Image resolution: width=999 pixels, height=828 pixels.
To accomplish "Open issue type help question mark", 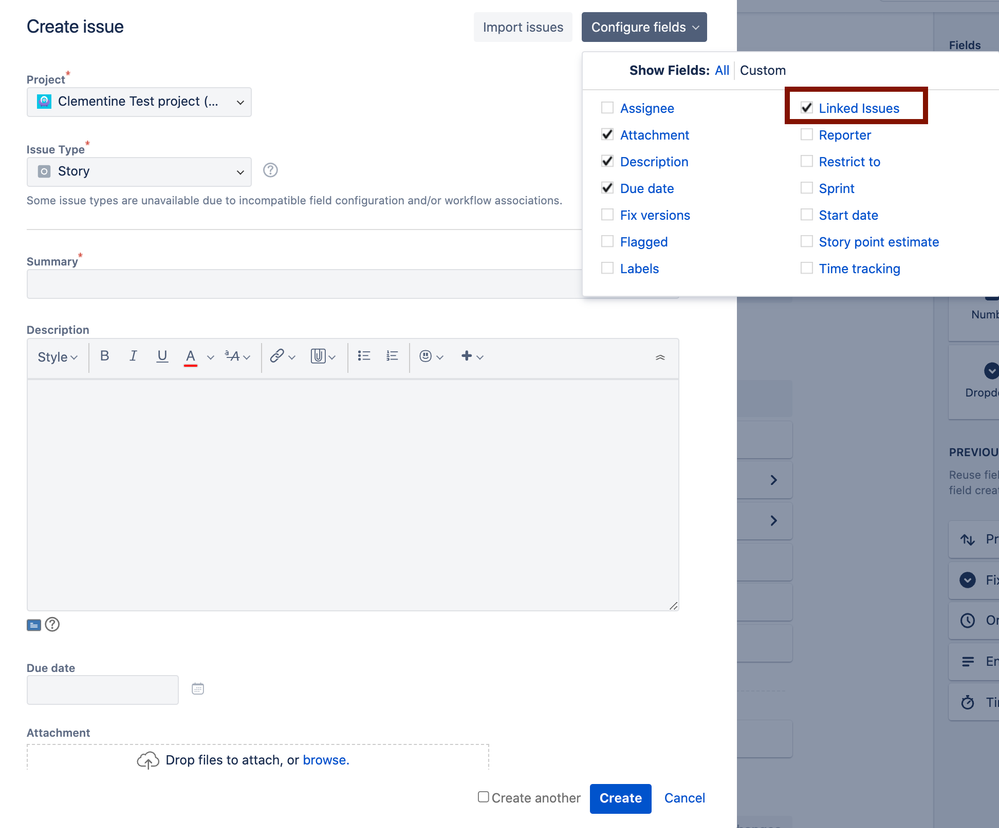I will tap(270, 170).
